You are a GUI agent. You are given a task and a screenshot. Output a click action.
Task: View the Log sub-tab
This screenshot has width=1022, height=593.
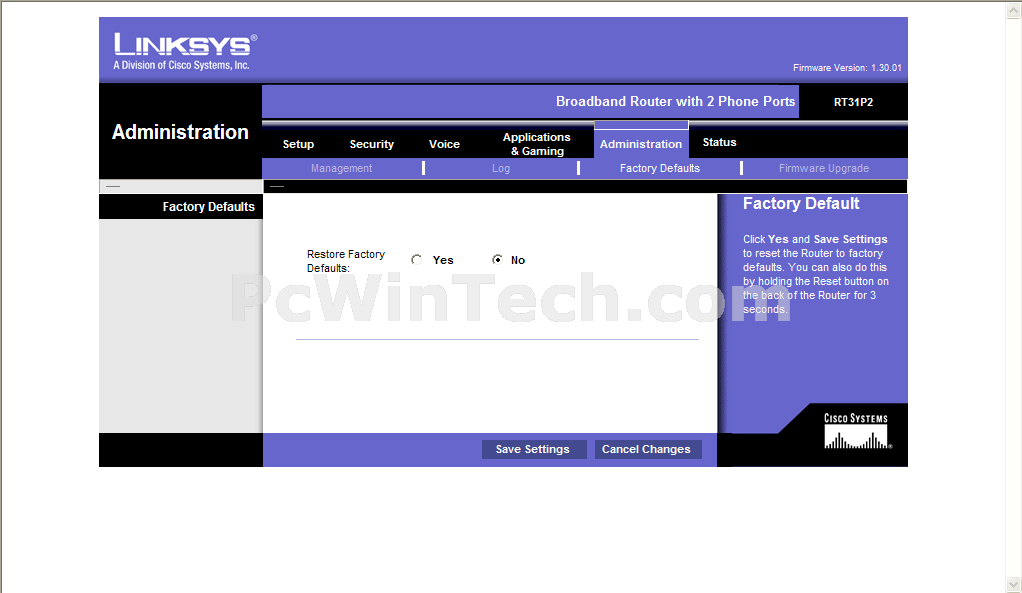[501, 168]
